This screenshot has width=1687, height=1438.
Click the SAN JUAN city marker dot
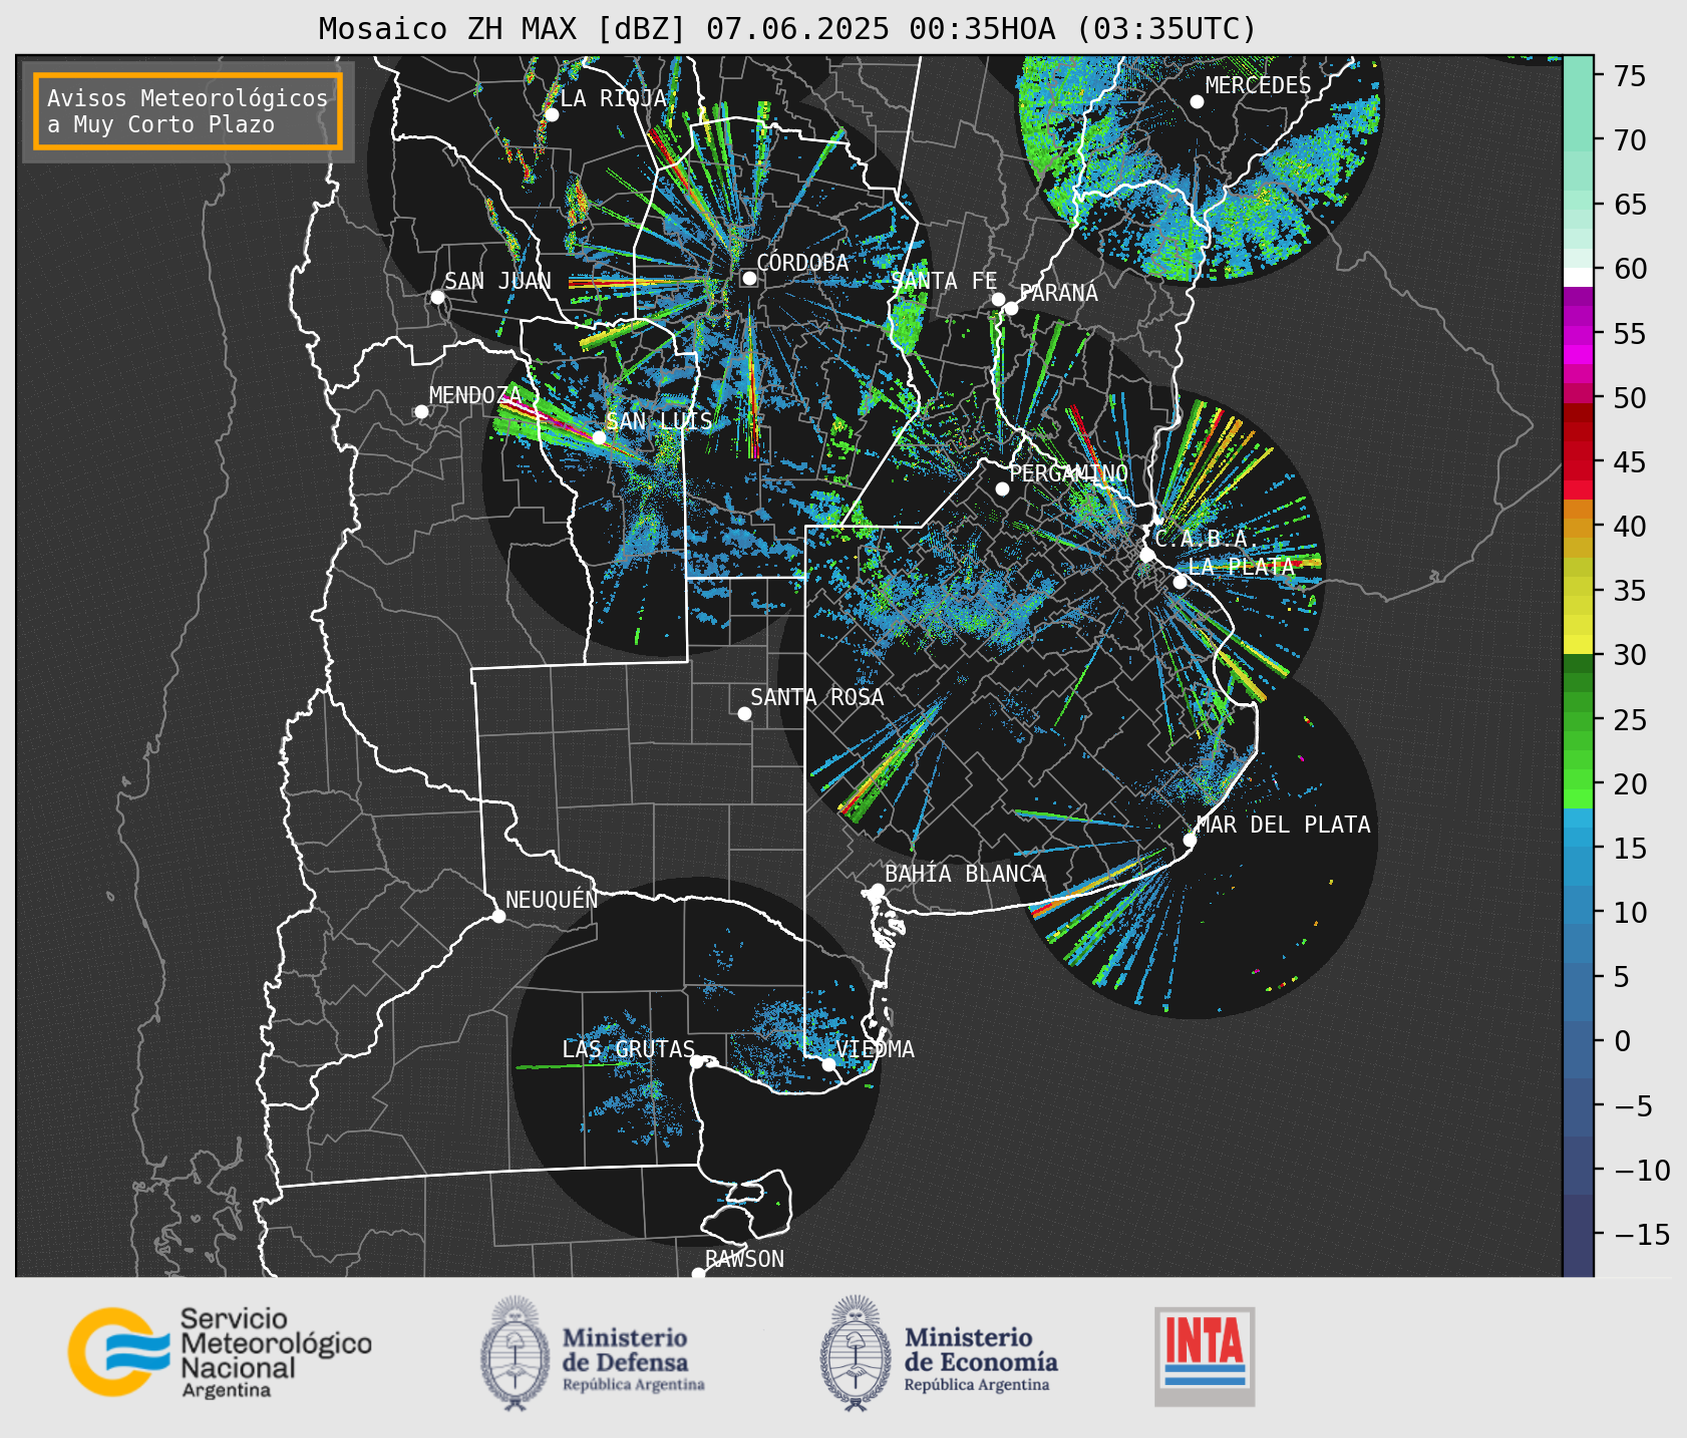[x=437, y=297]
